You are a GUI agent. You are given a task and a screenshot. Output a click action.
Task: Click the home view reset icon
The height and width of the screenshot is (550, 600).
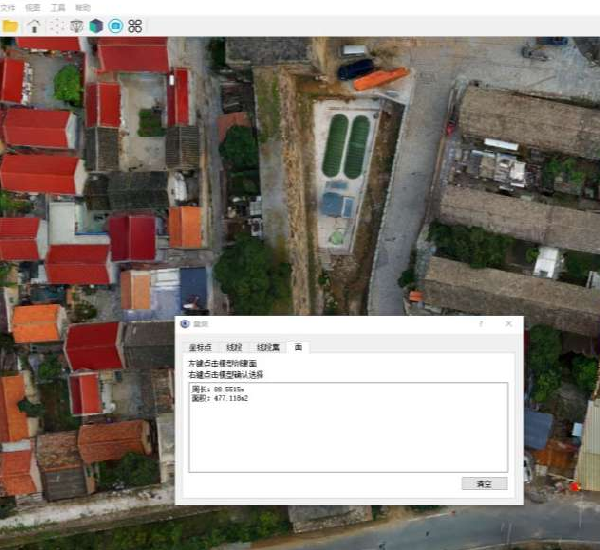click(x=34, y=26)
